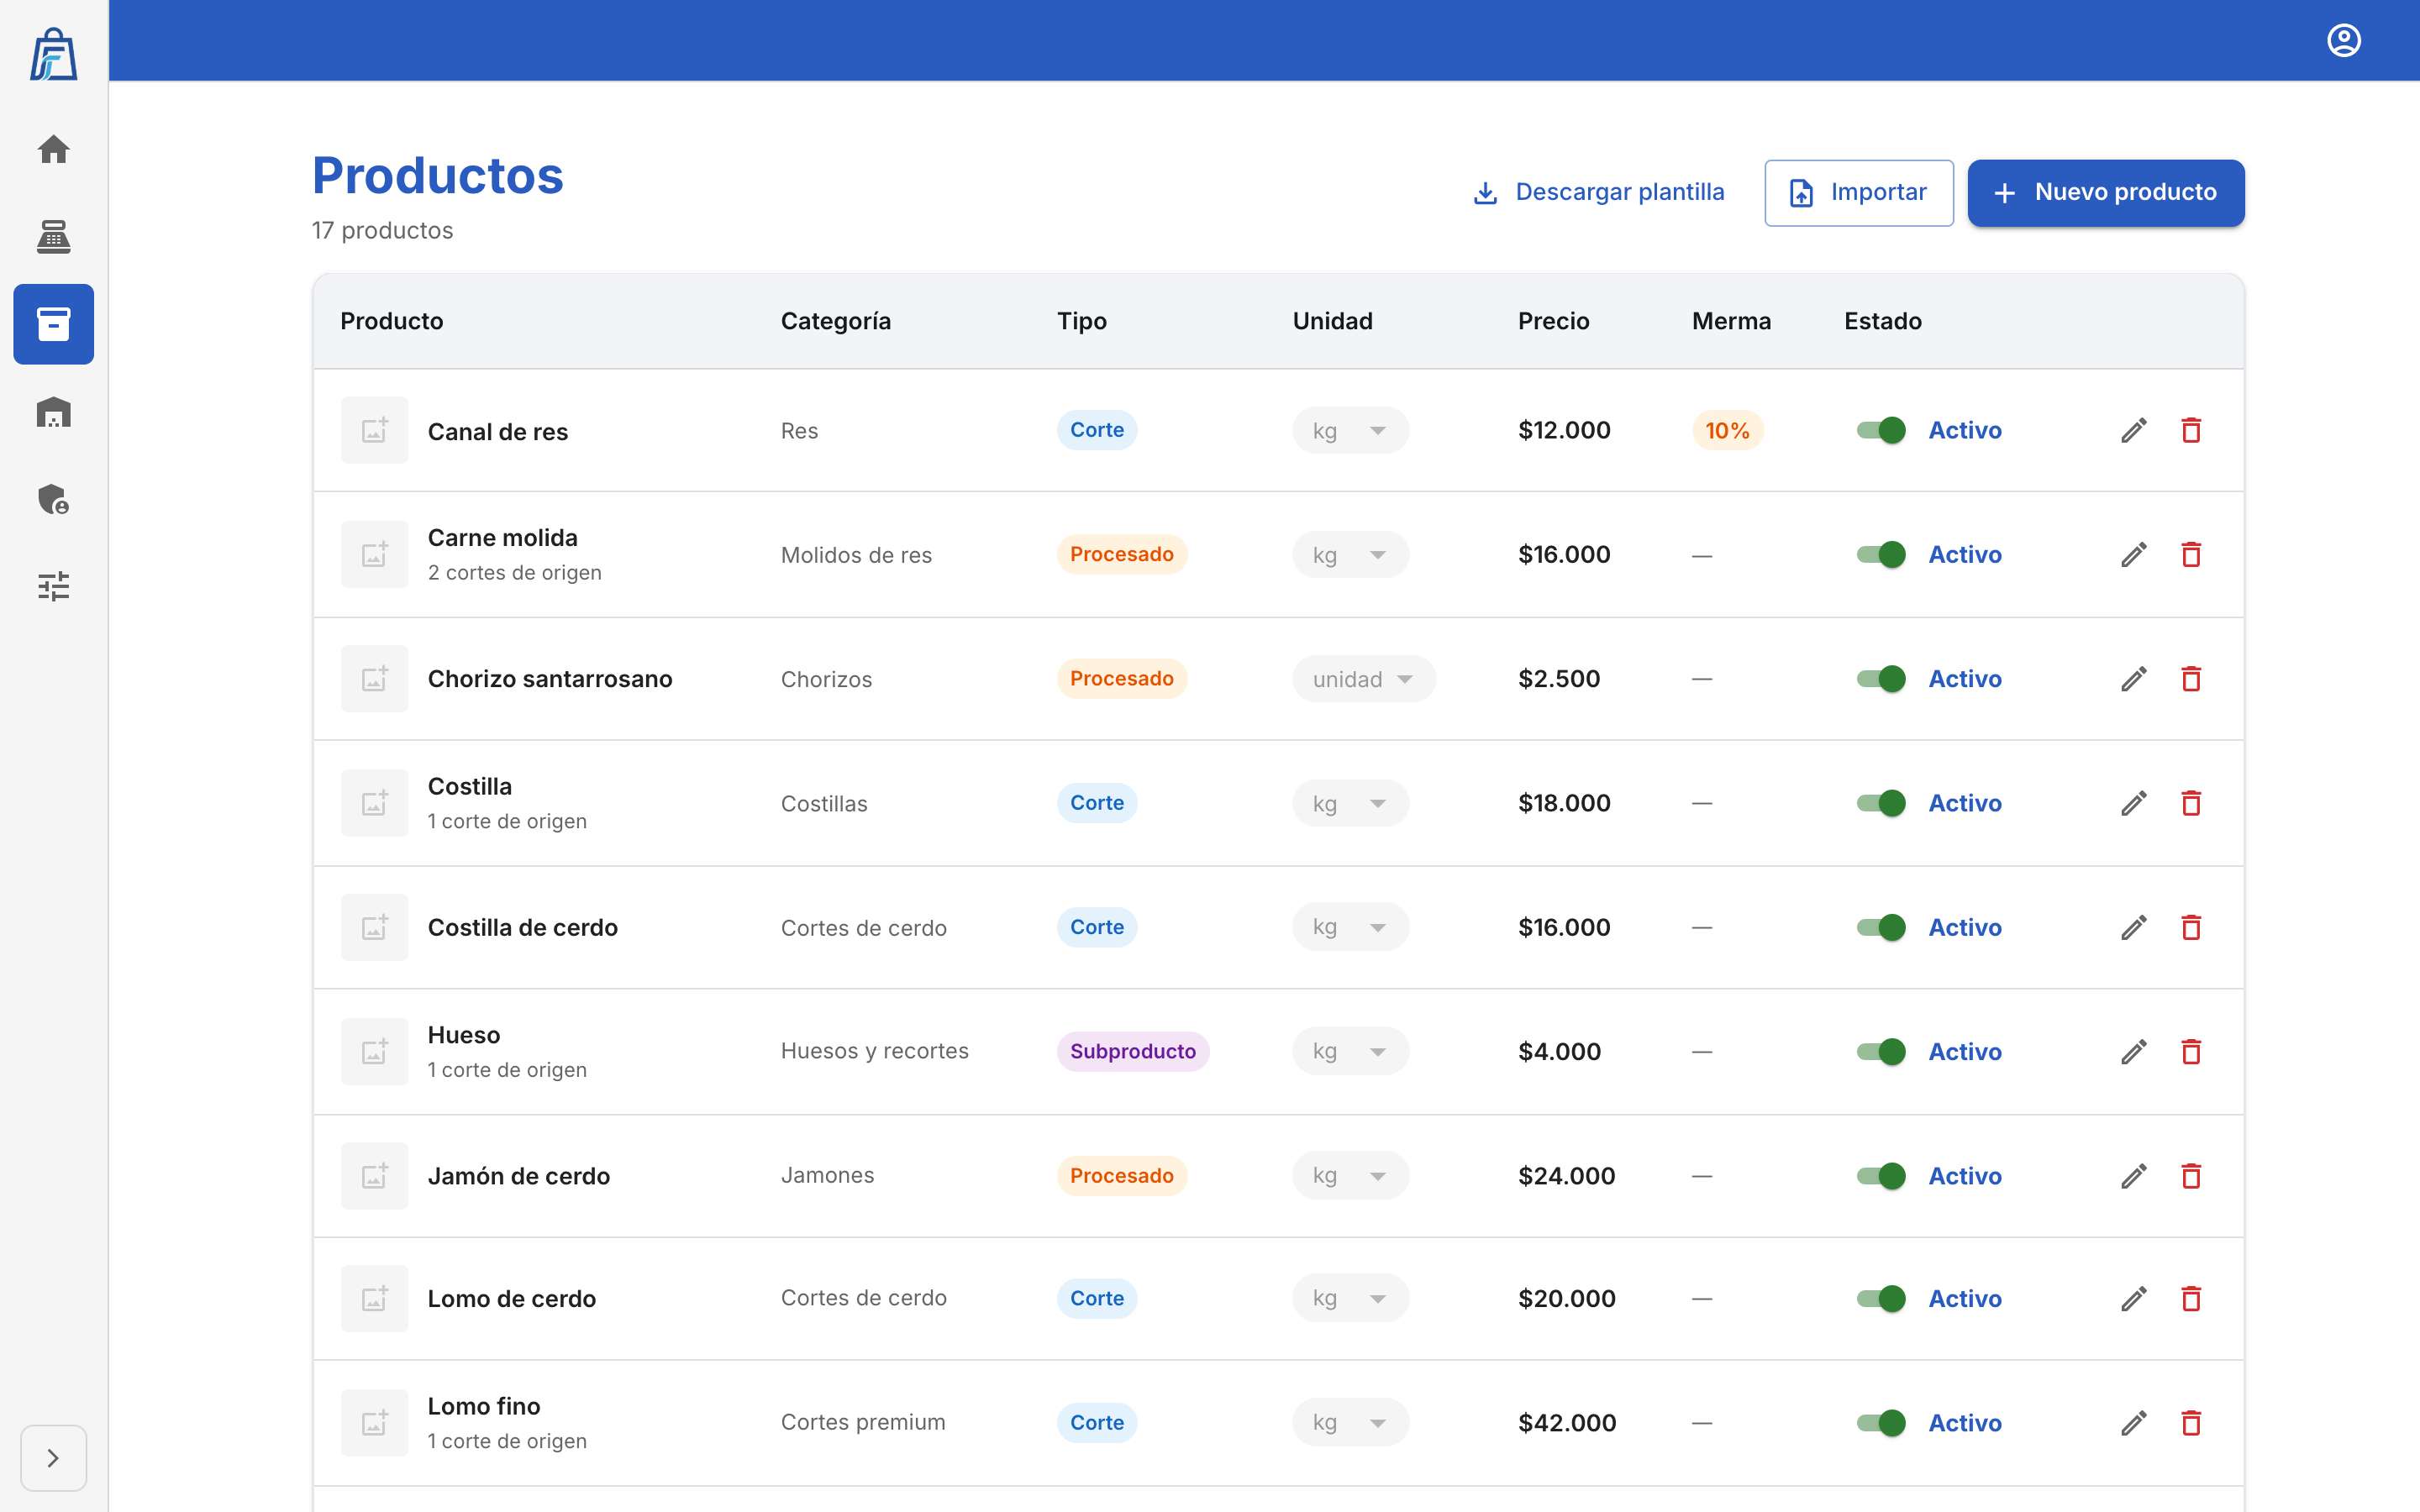Open the shield user sidebar icon

53,499
